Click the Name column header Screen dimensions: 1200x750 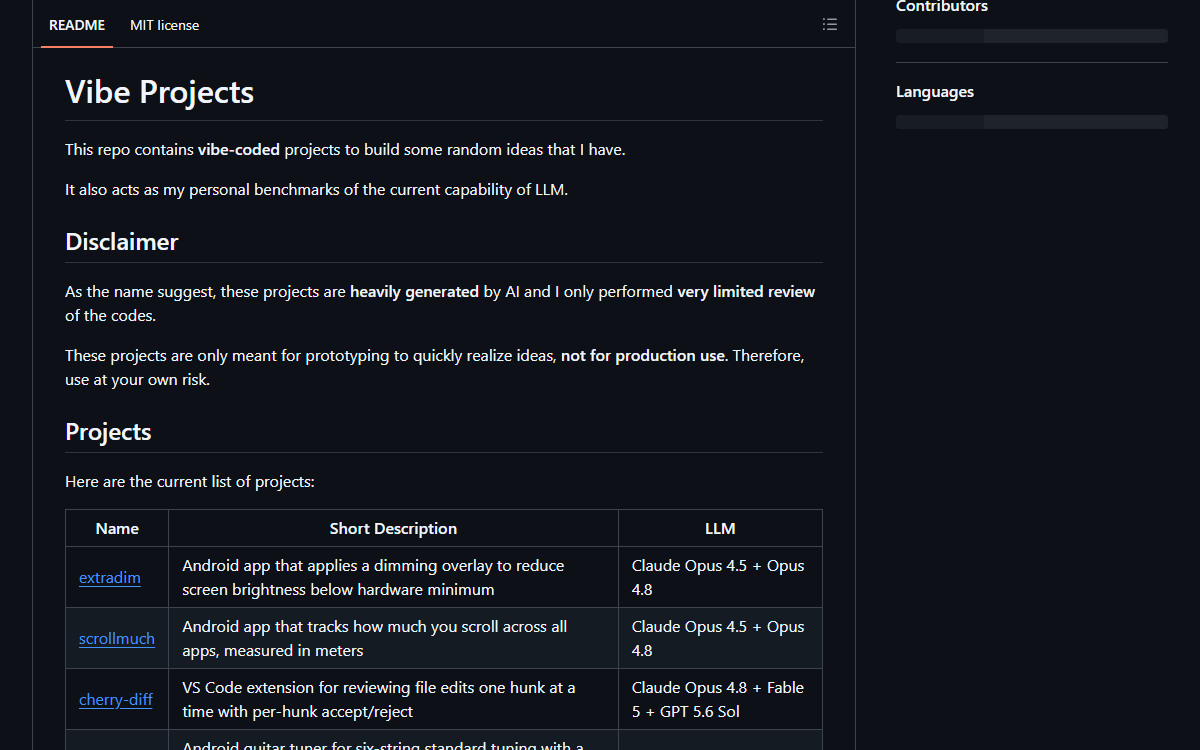tap(117, 529)
